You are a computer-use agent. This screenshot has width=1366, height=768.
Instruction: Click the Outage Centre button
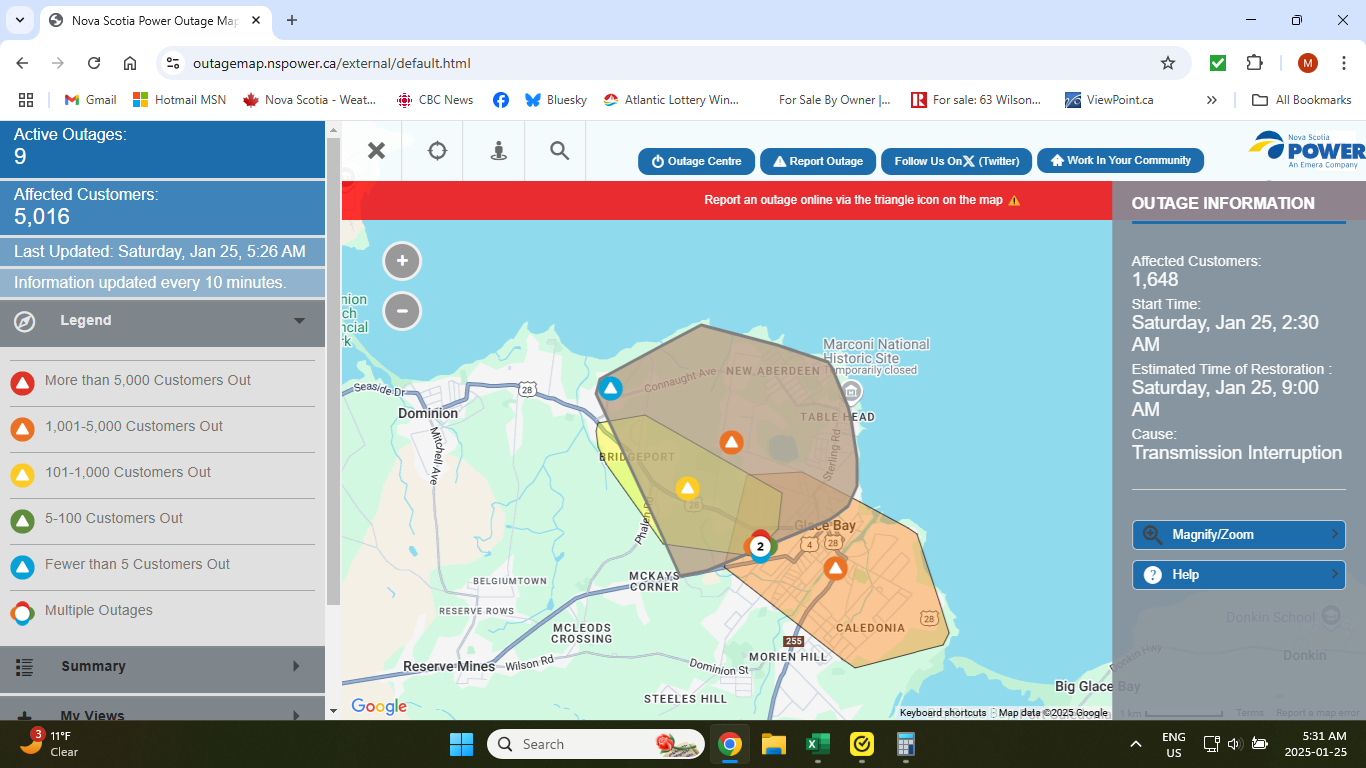click(696, 161)
